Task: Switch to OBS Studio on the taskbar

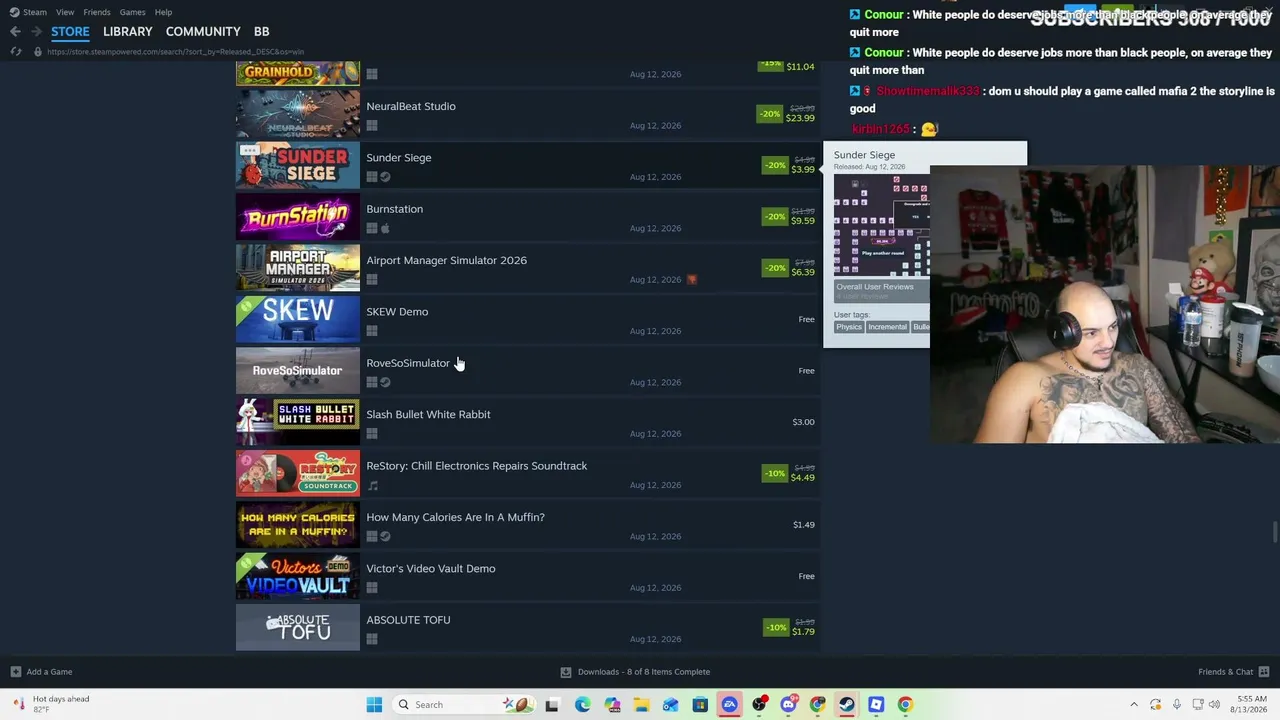Action: click(x=759, y=705)
